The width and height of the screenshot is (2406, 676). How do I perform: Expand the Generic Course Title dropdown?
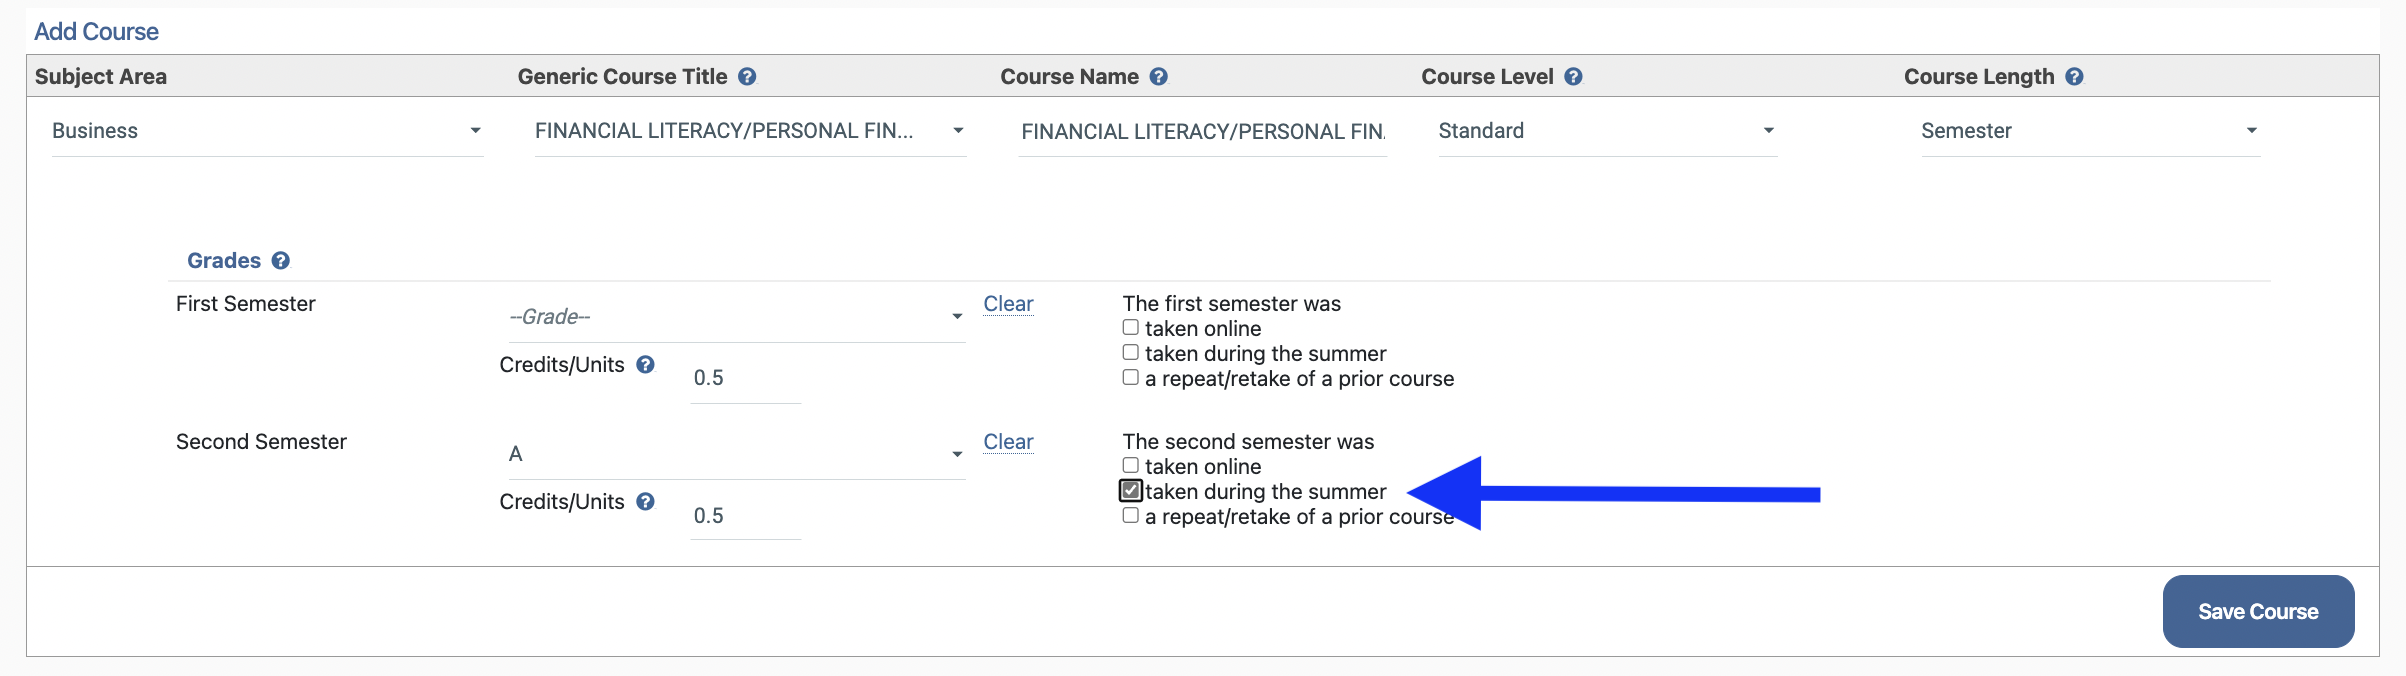click(750, 131)
